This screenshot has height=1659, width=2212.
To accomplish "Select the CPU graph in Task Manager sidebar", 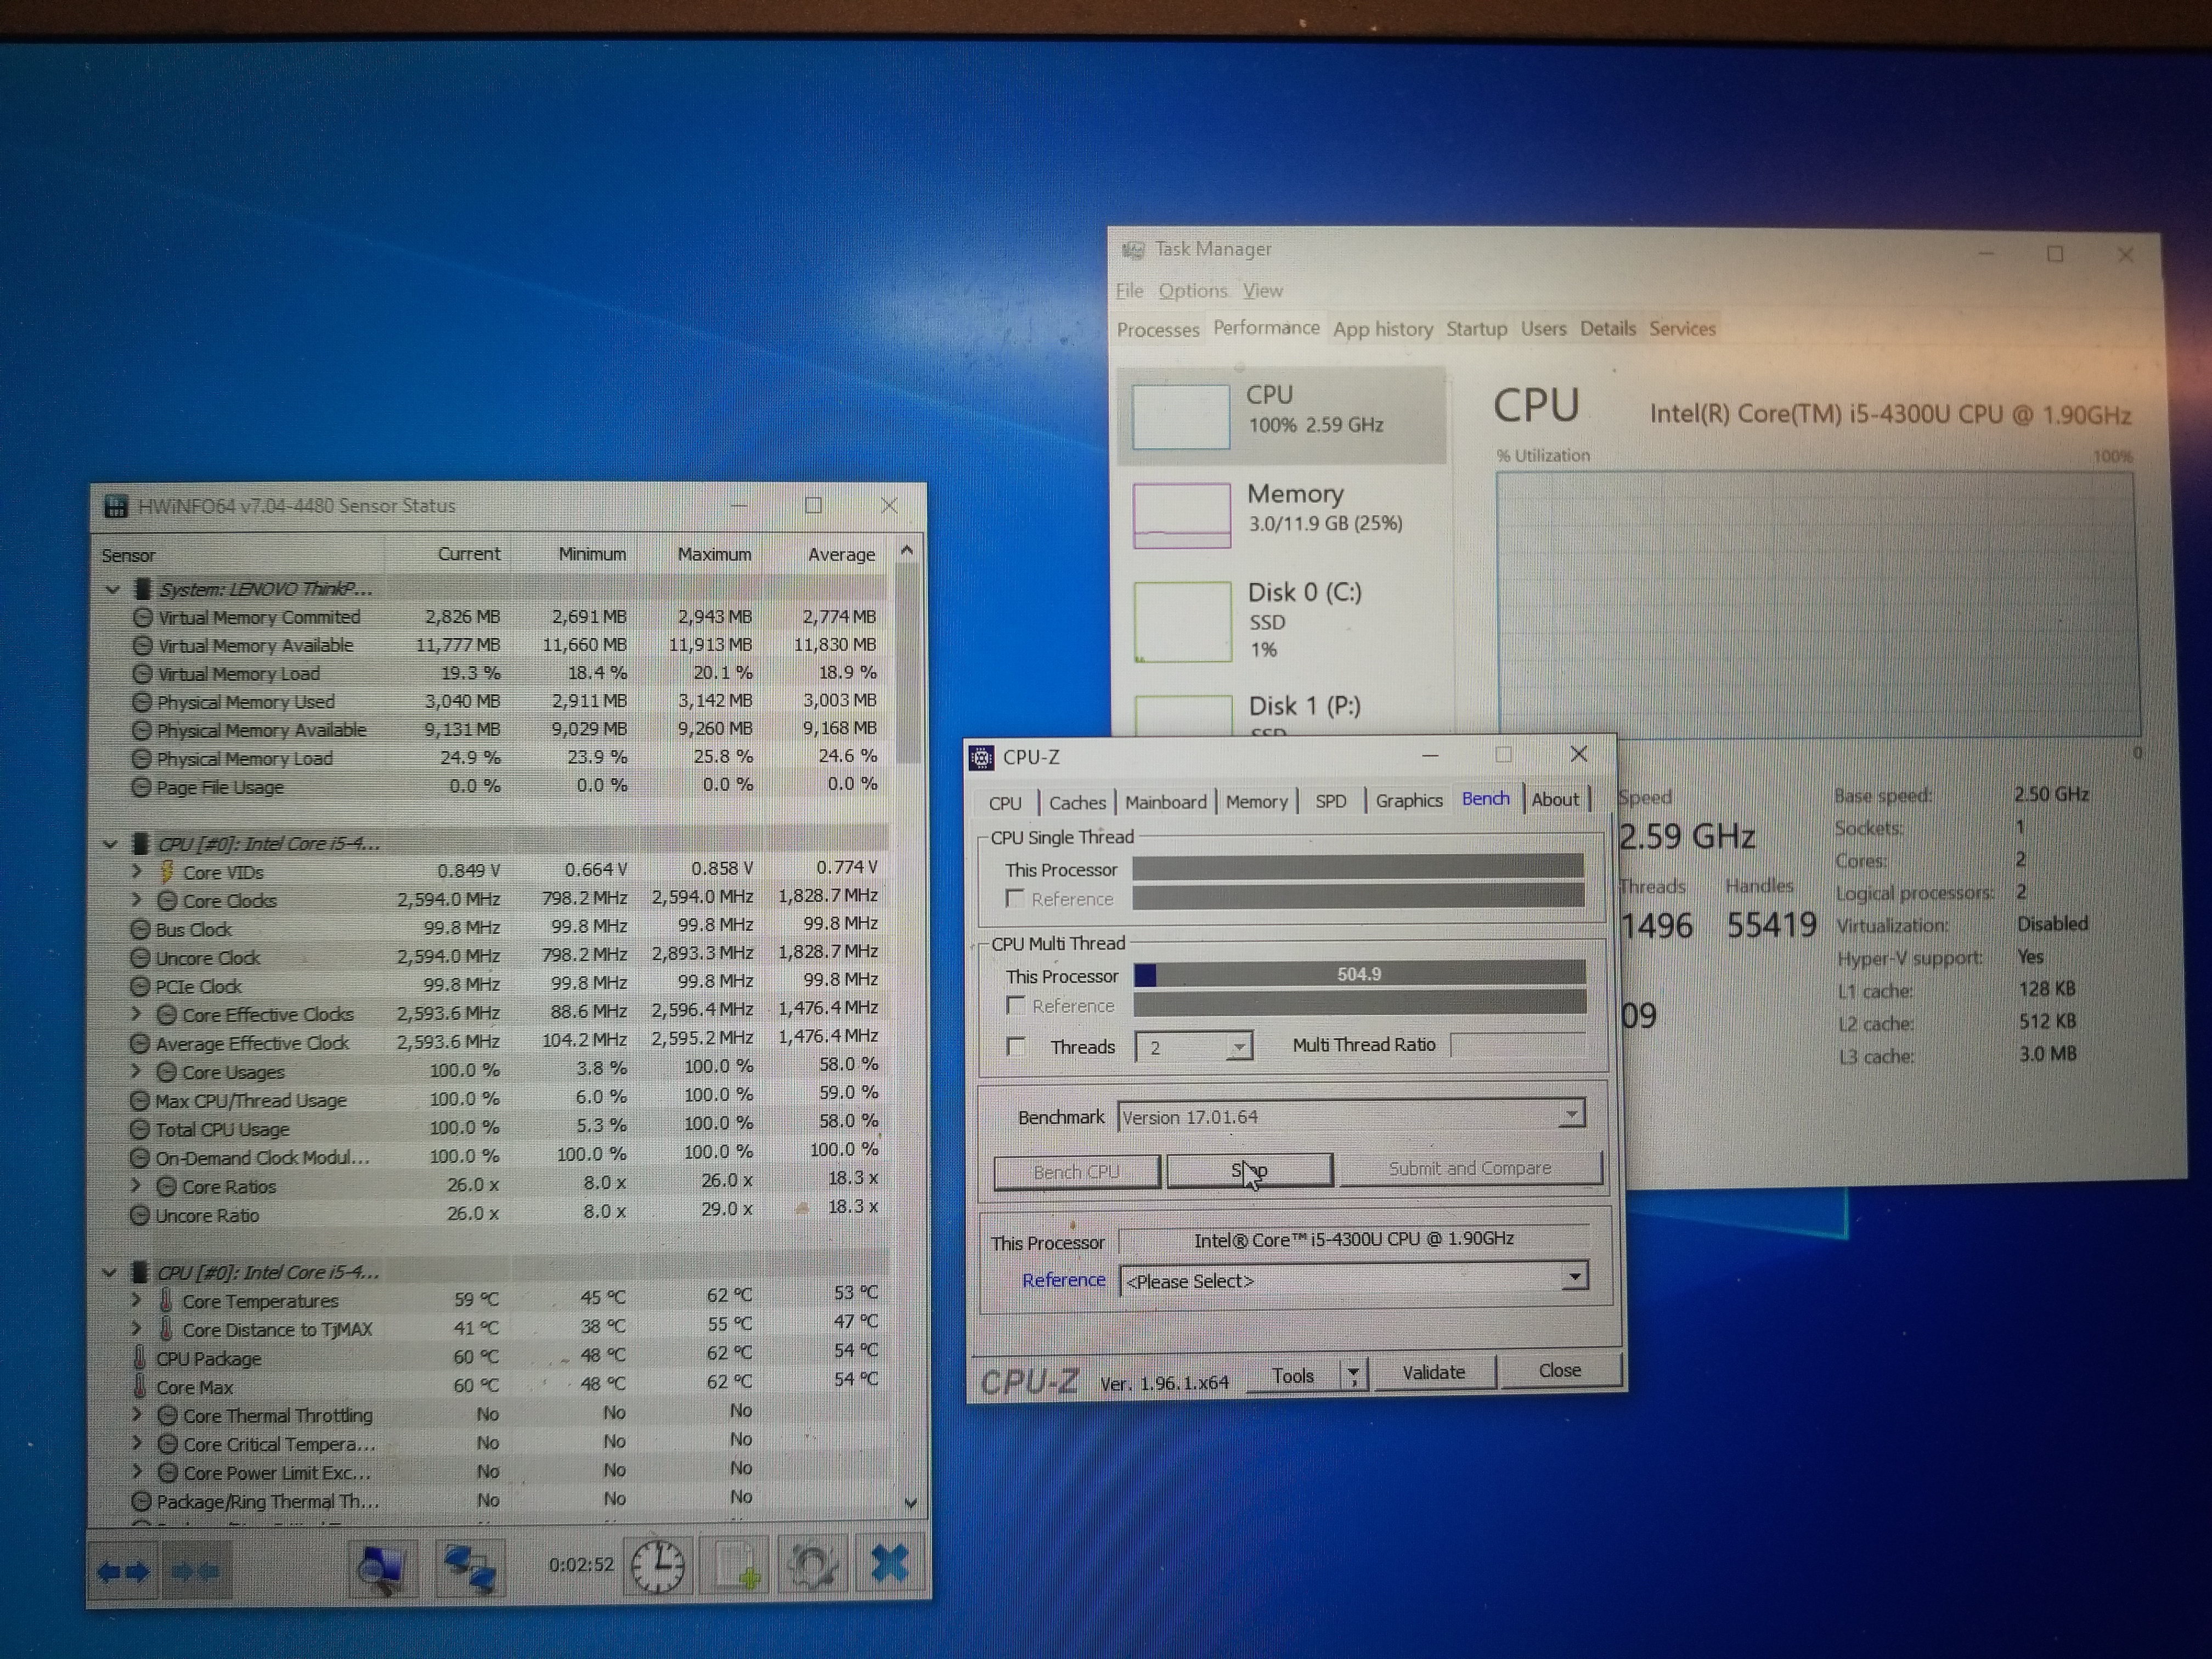I will 1282,415.
